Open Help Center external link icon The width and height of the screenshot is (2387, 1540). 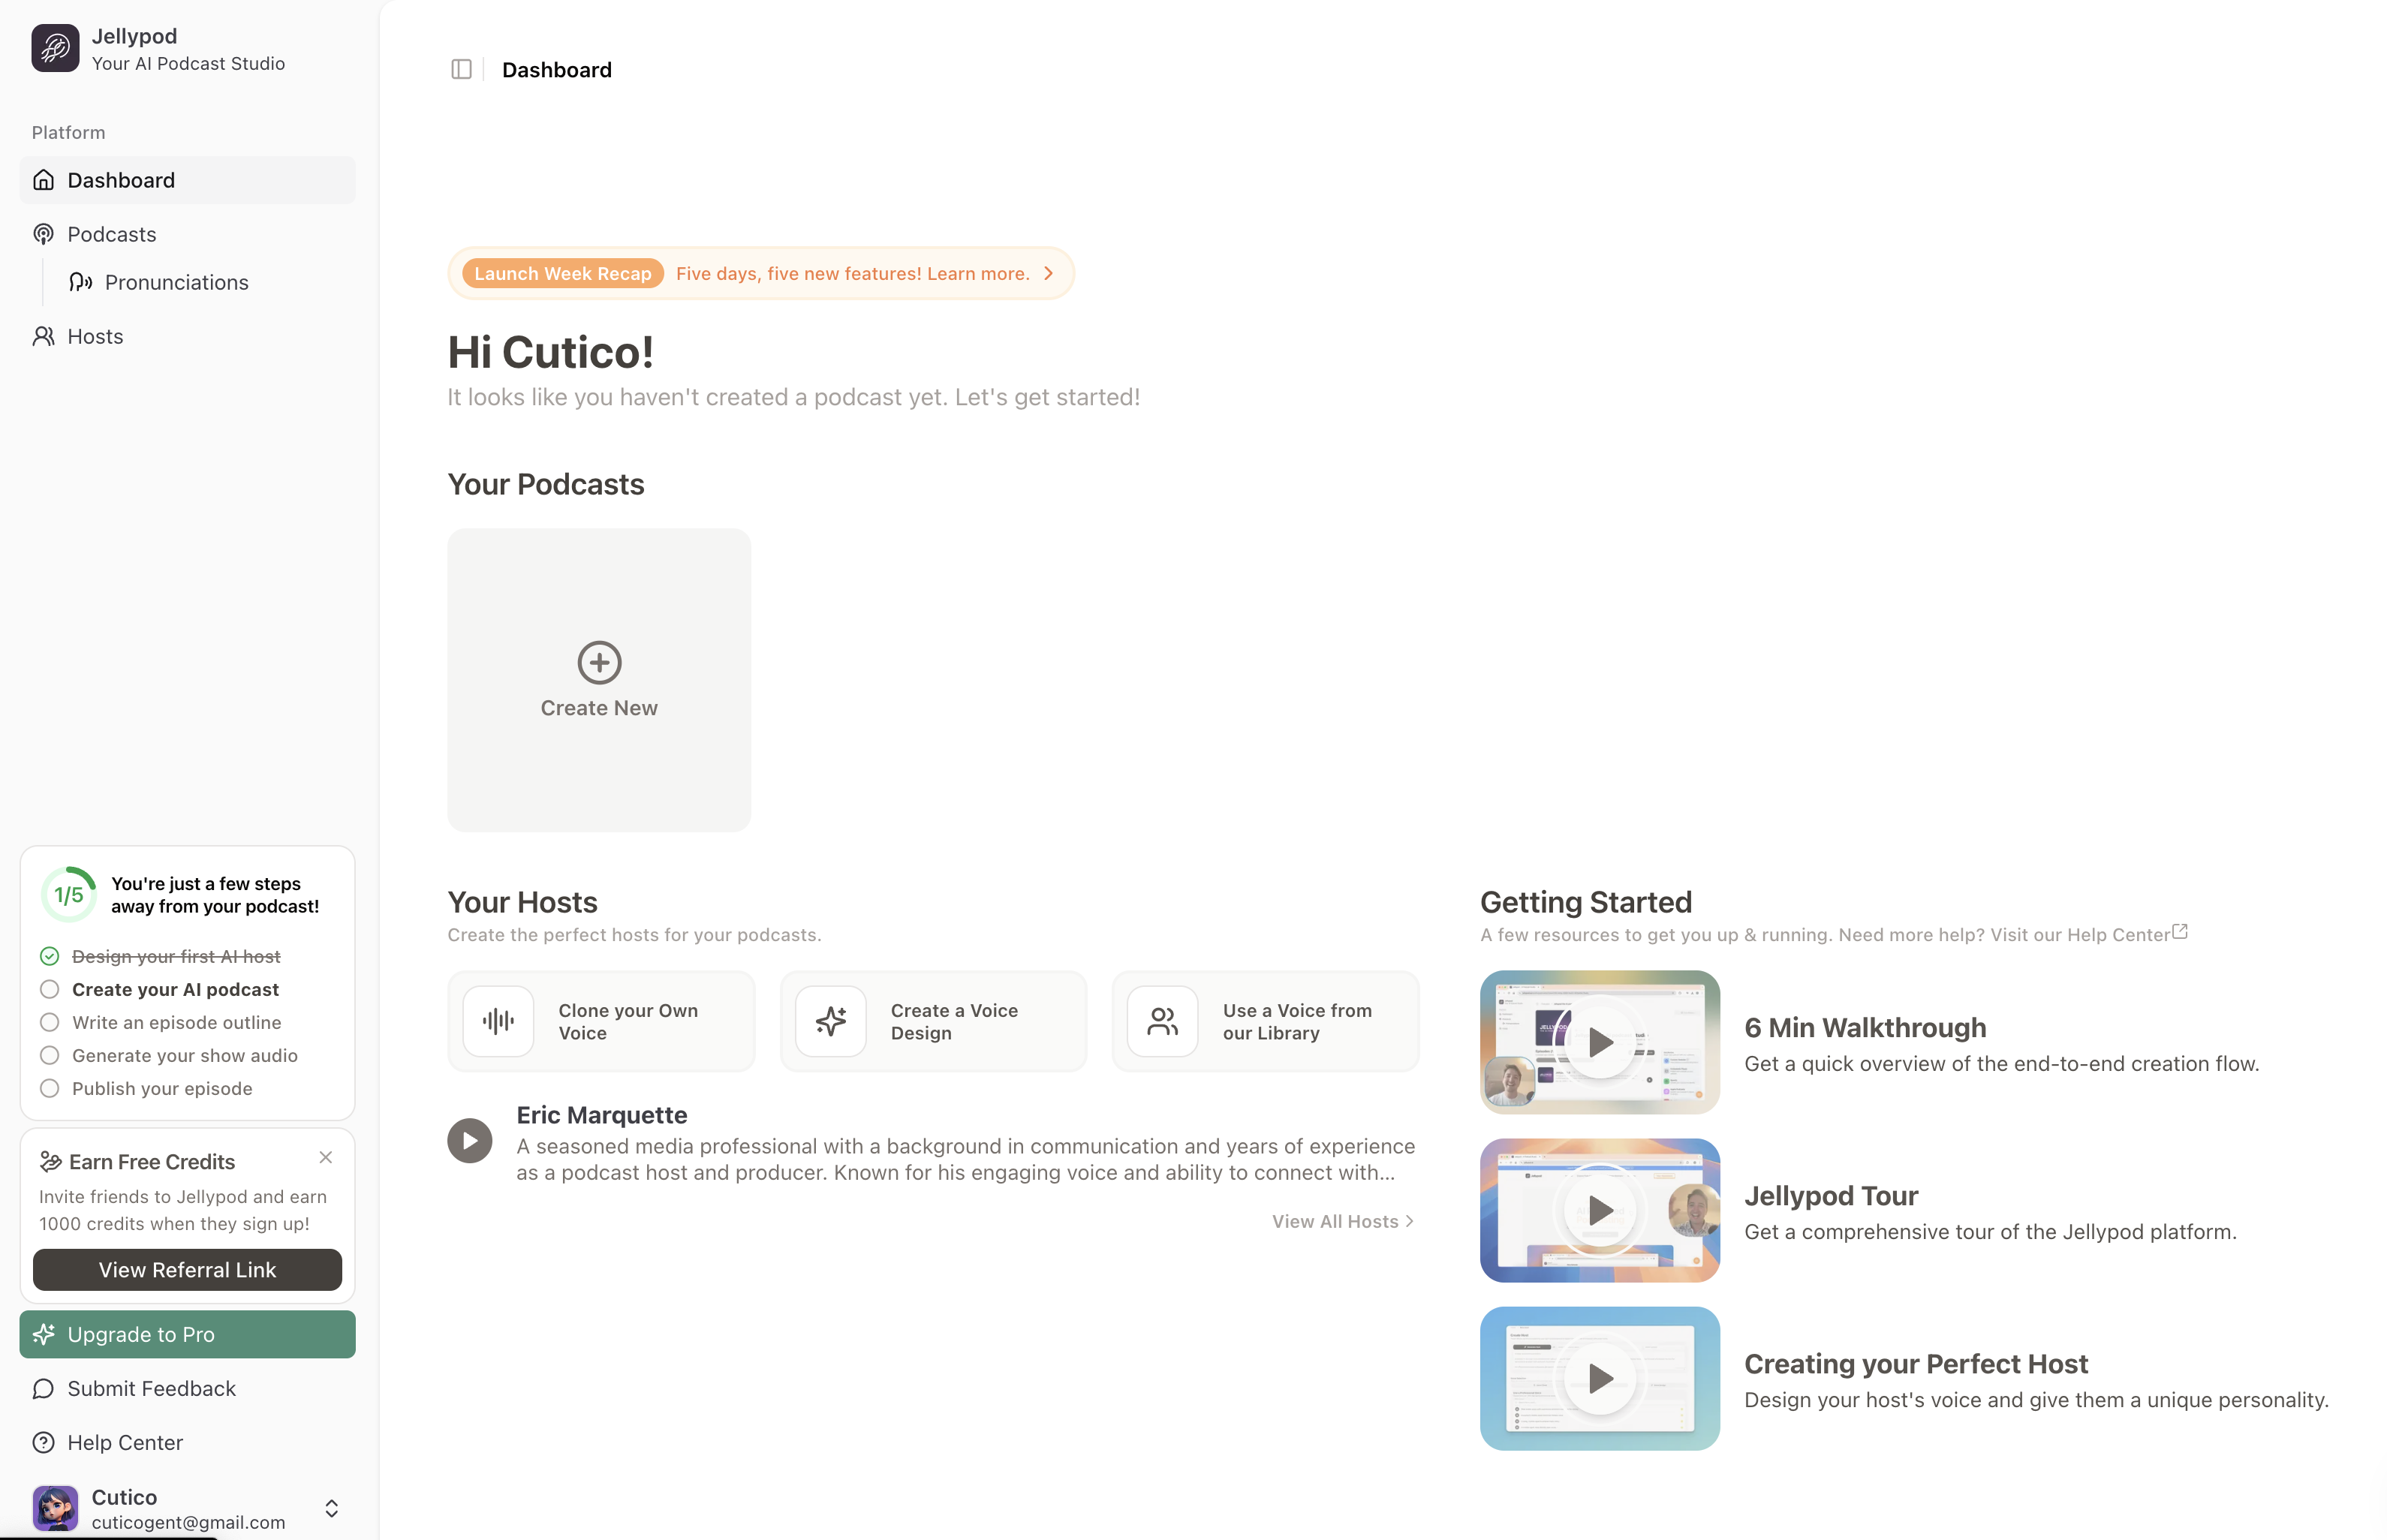point(2180,931)
